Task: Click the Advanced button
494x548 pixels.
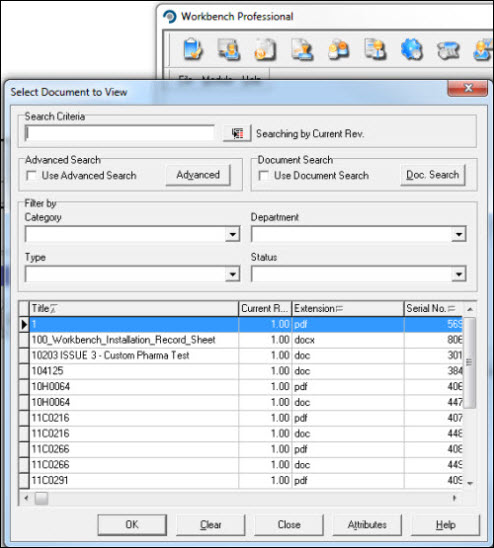Action: [x=198, y=175]
